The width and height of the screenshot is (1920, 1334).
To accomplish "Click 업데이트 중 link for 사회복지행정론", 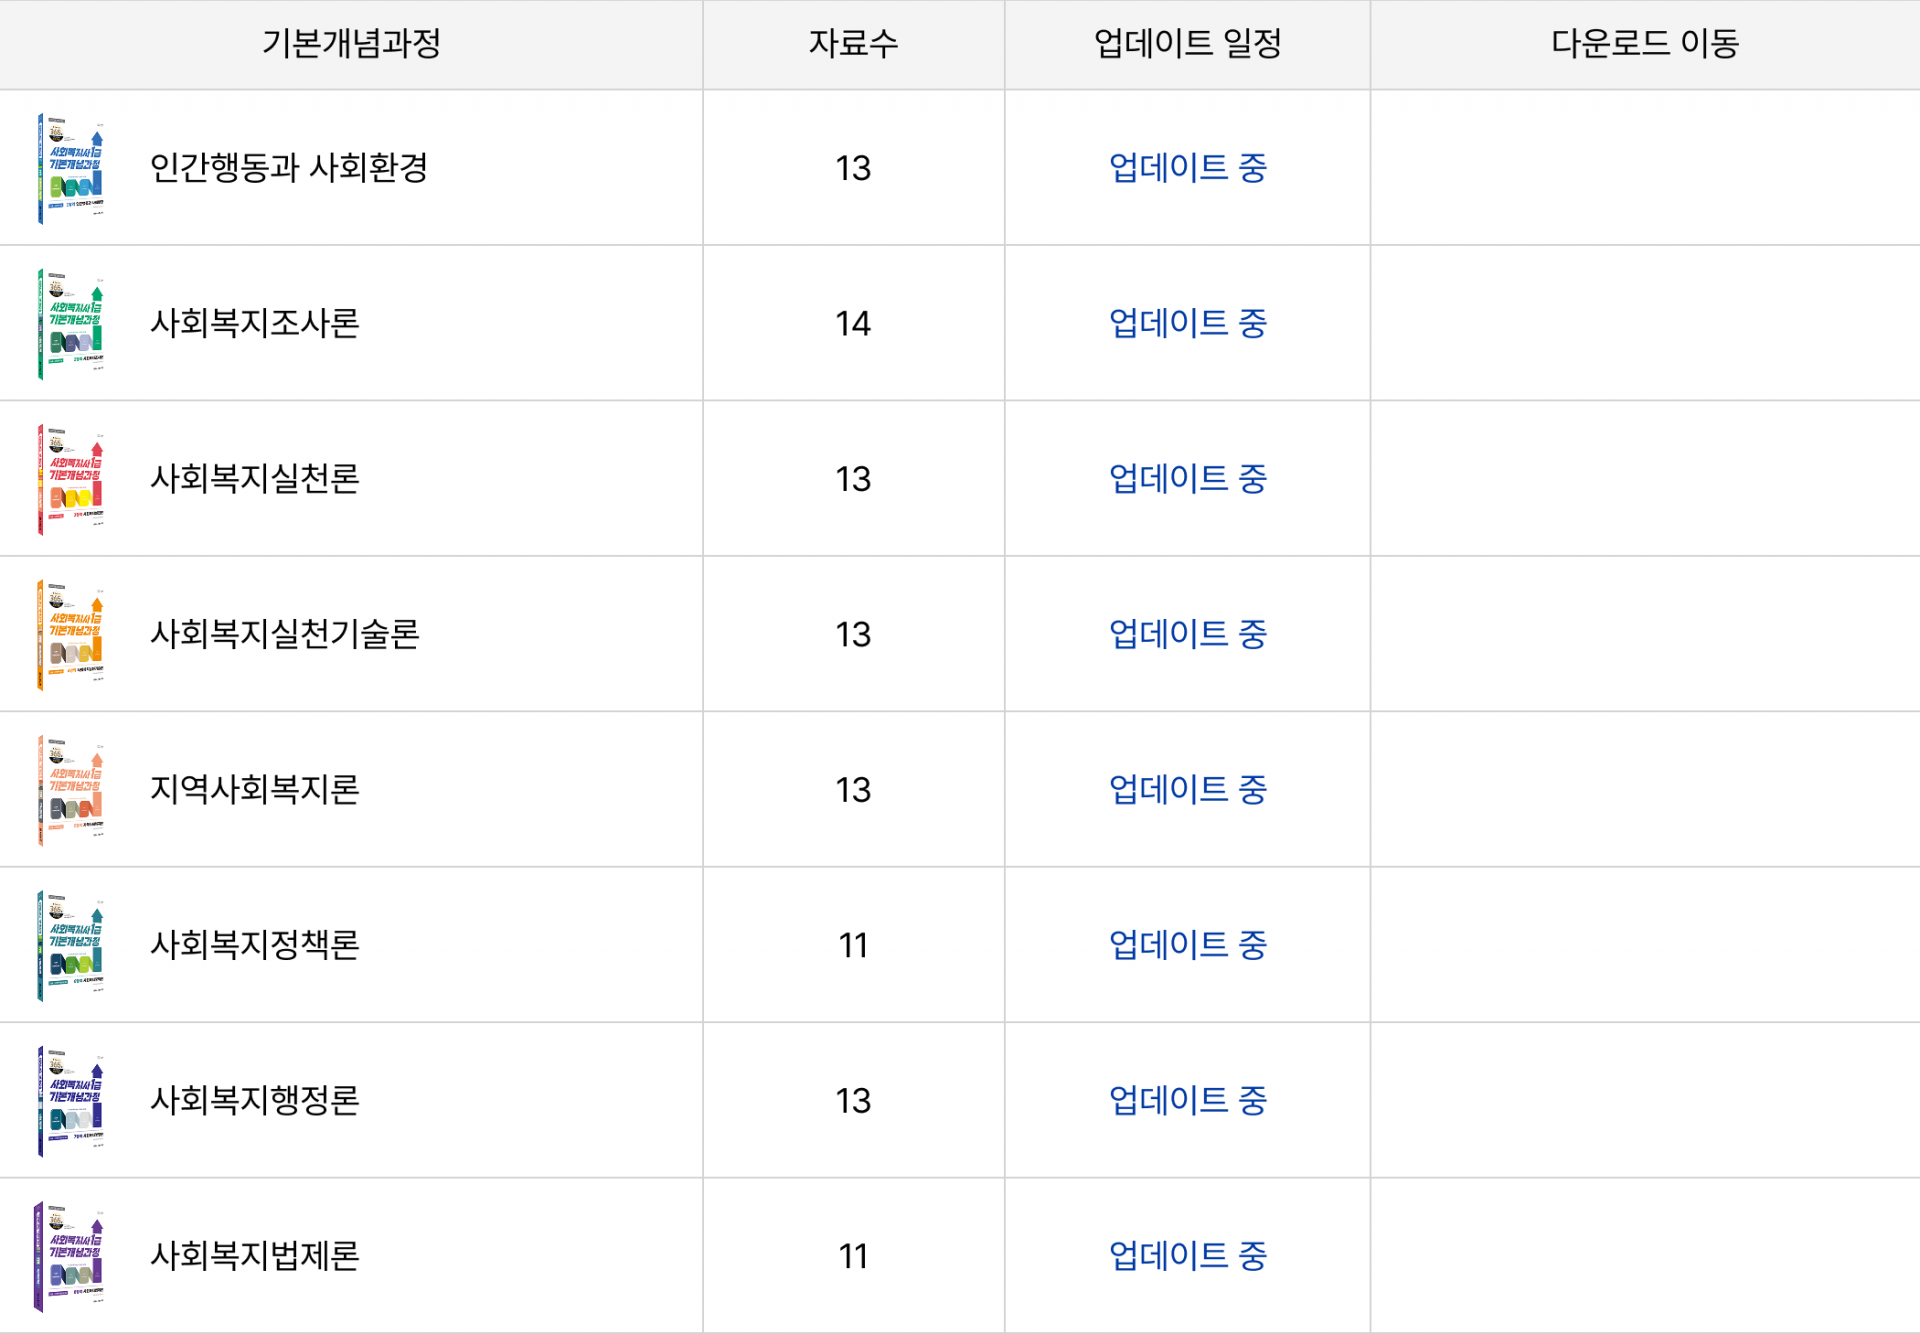I will tap(1187, 1101).
